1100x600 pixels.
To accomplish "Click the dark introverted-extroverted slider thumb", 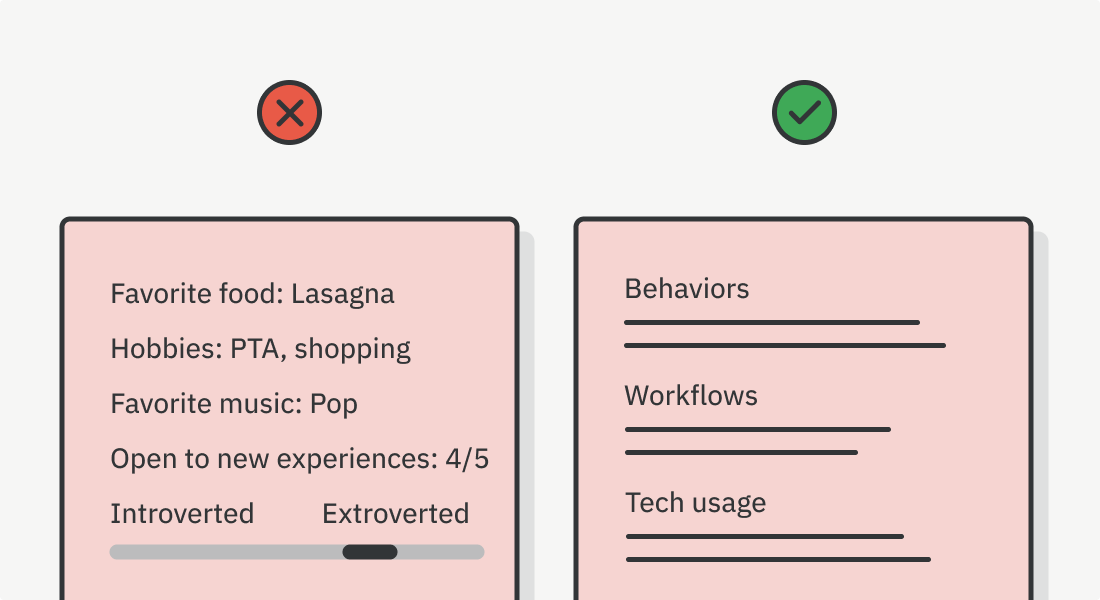I will (370, 552).
